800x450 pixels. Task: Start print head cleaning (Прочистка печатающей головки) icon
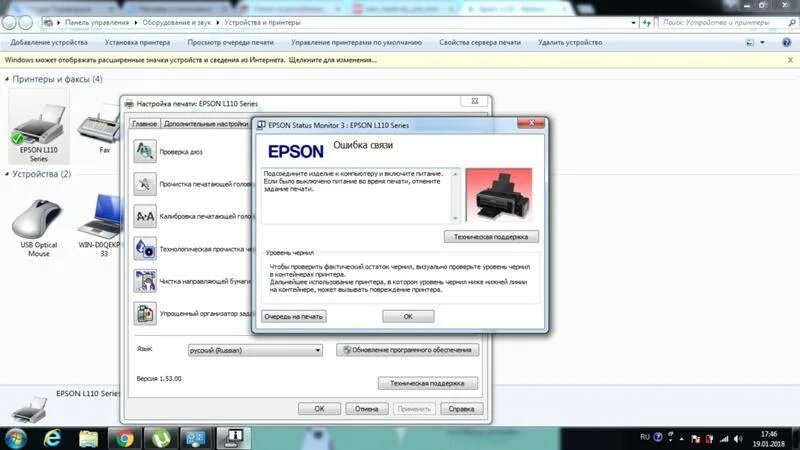(145, 184)
